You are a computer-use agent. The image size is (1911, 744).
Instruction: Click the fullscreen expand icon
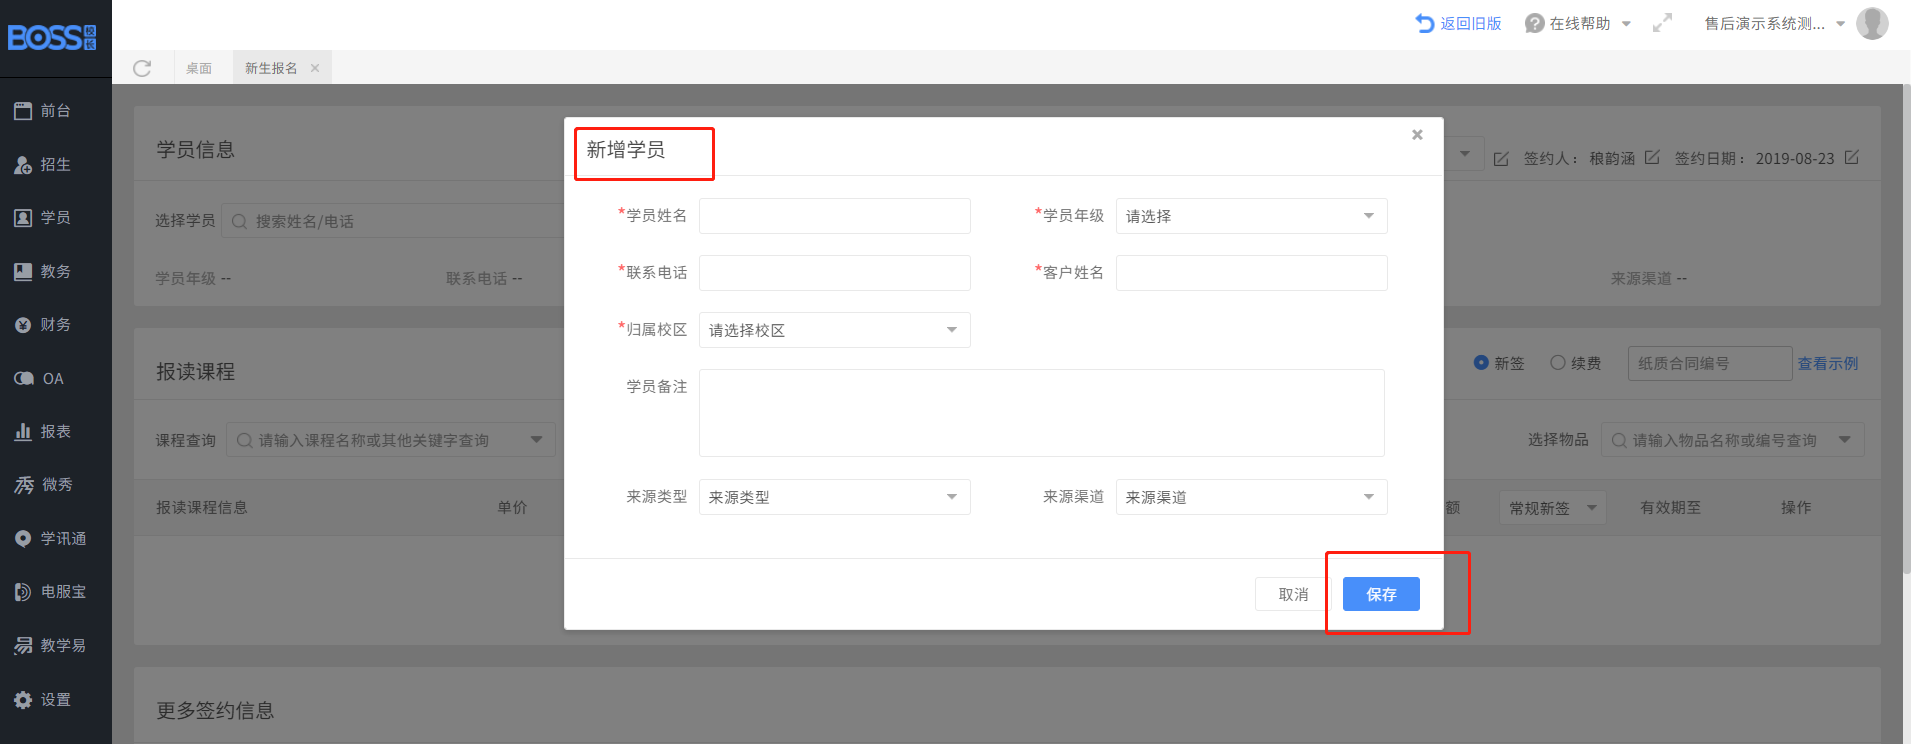pyautogui.click(x=1662, y=23)
